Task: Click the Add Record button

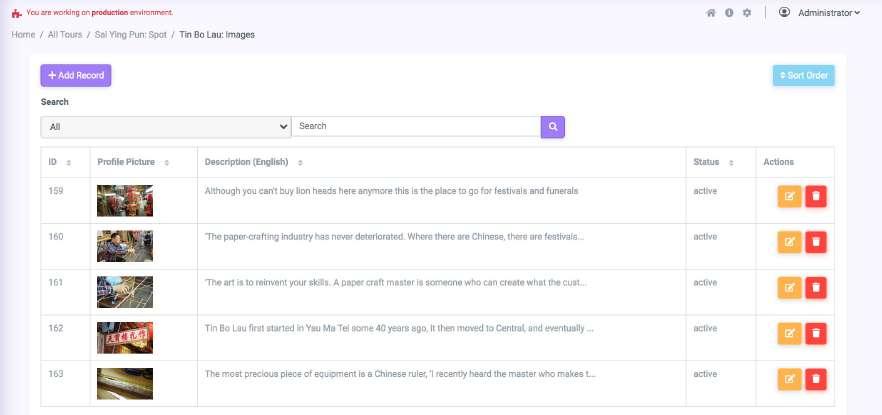Action: pyautogui.click(x=76, y=75)
